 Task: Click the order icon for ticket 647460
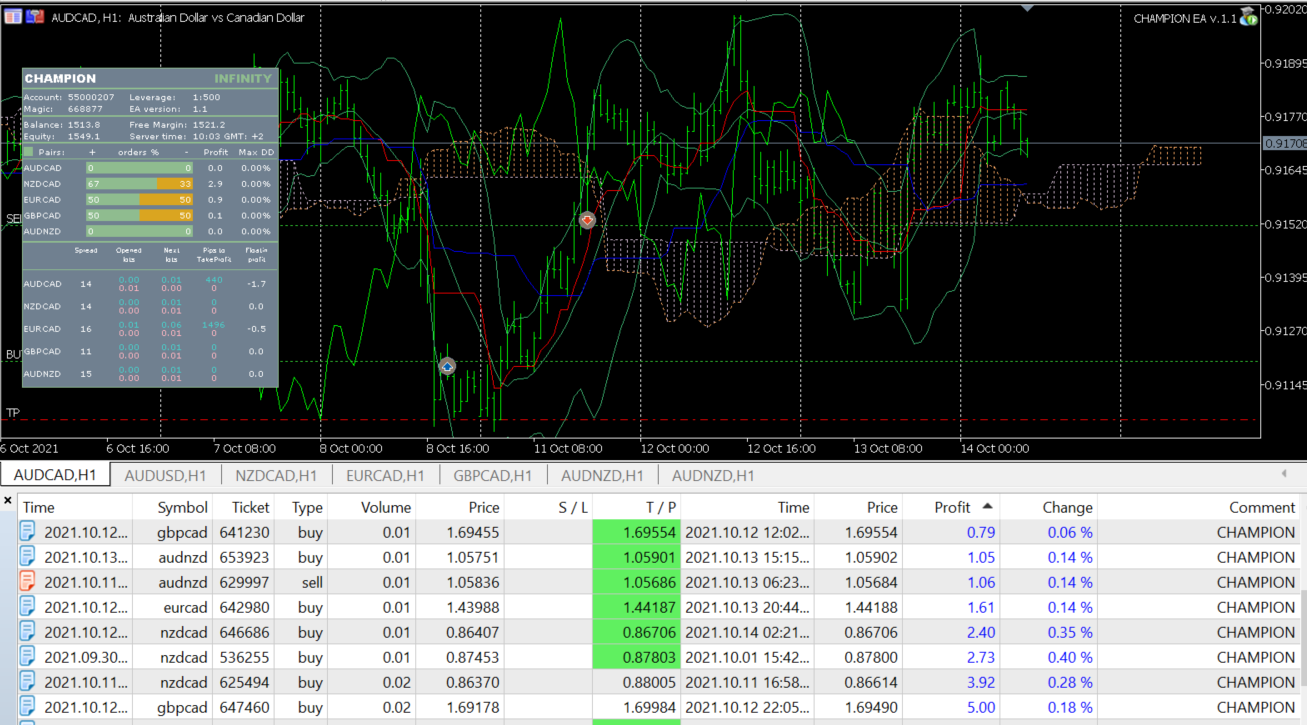tap(28, 708)
